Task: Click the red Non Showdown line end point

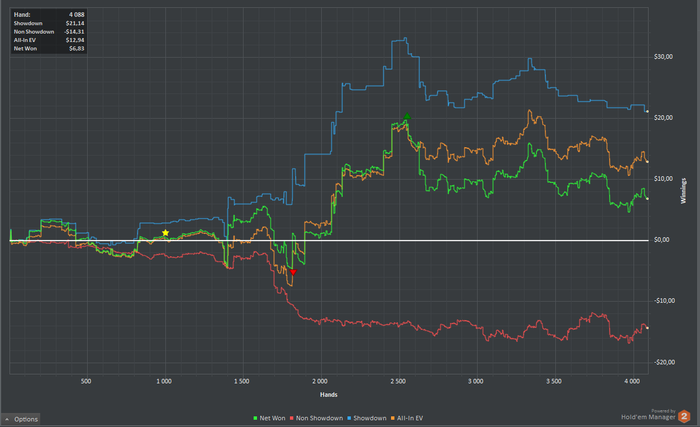Action: tap(647, 328)
